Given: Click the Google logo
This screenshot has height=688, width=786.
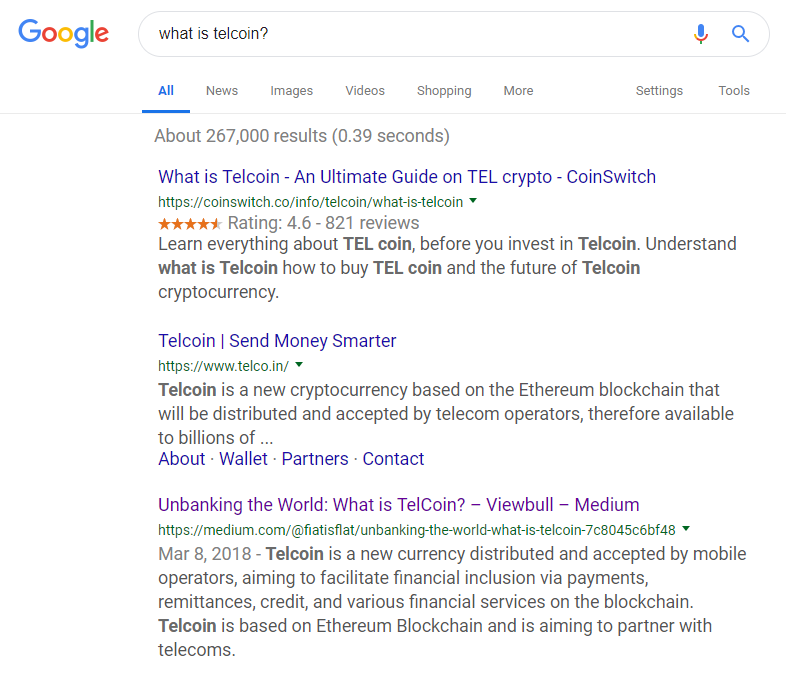Looking at the screenshot, I should (63, 33).
